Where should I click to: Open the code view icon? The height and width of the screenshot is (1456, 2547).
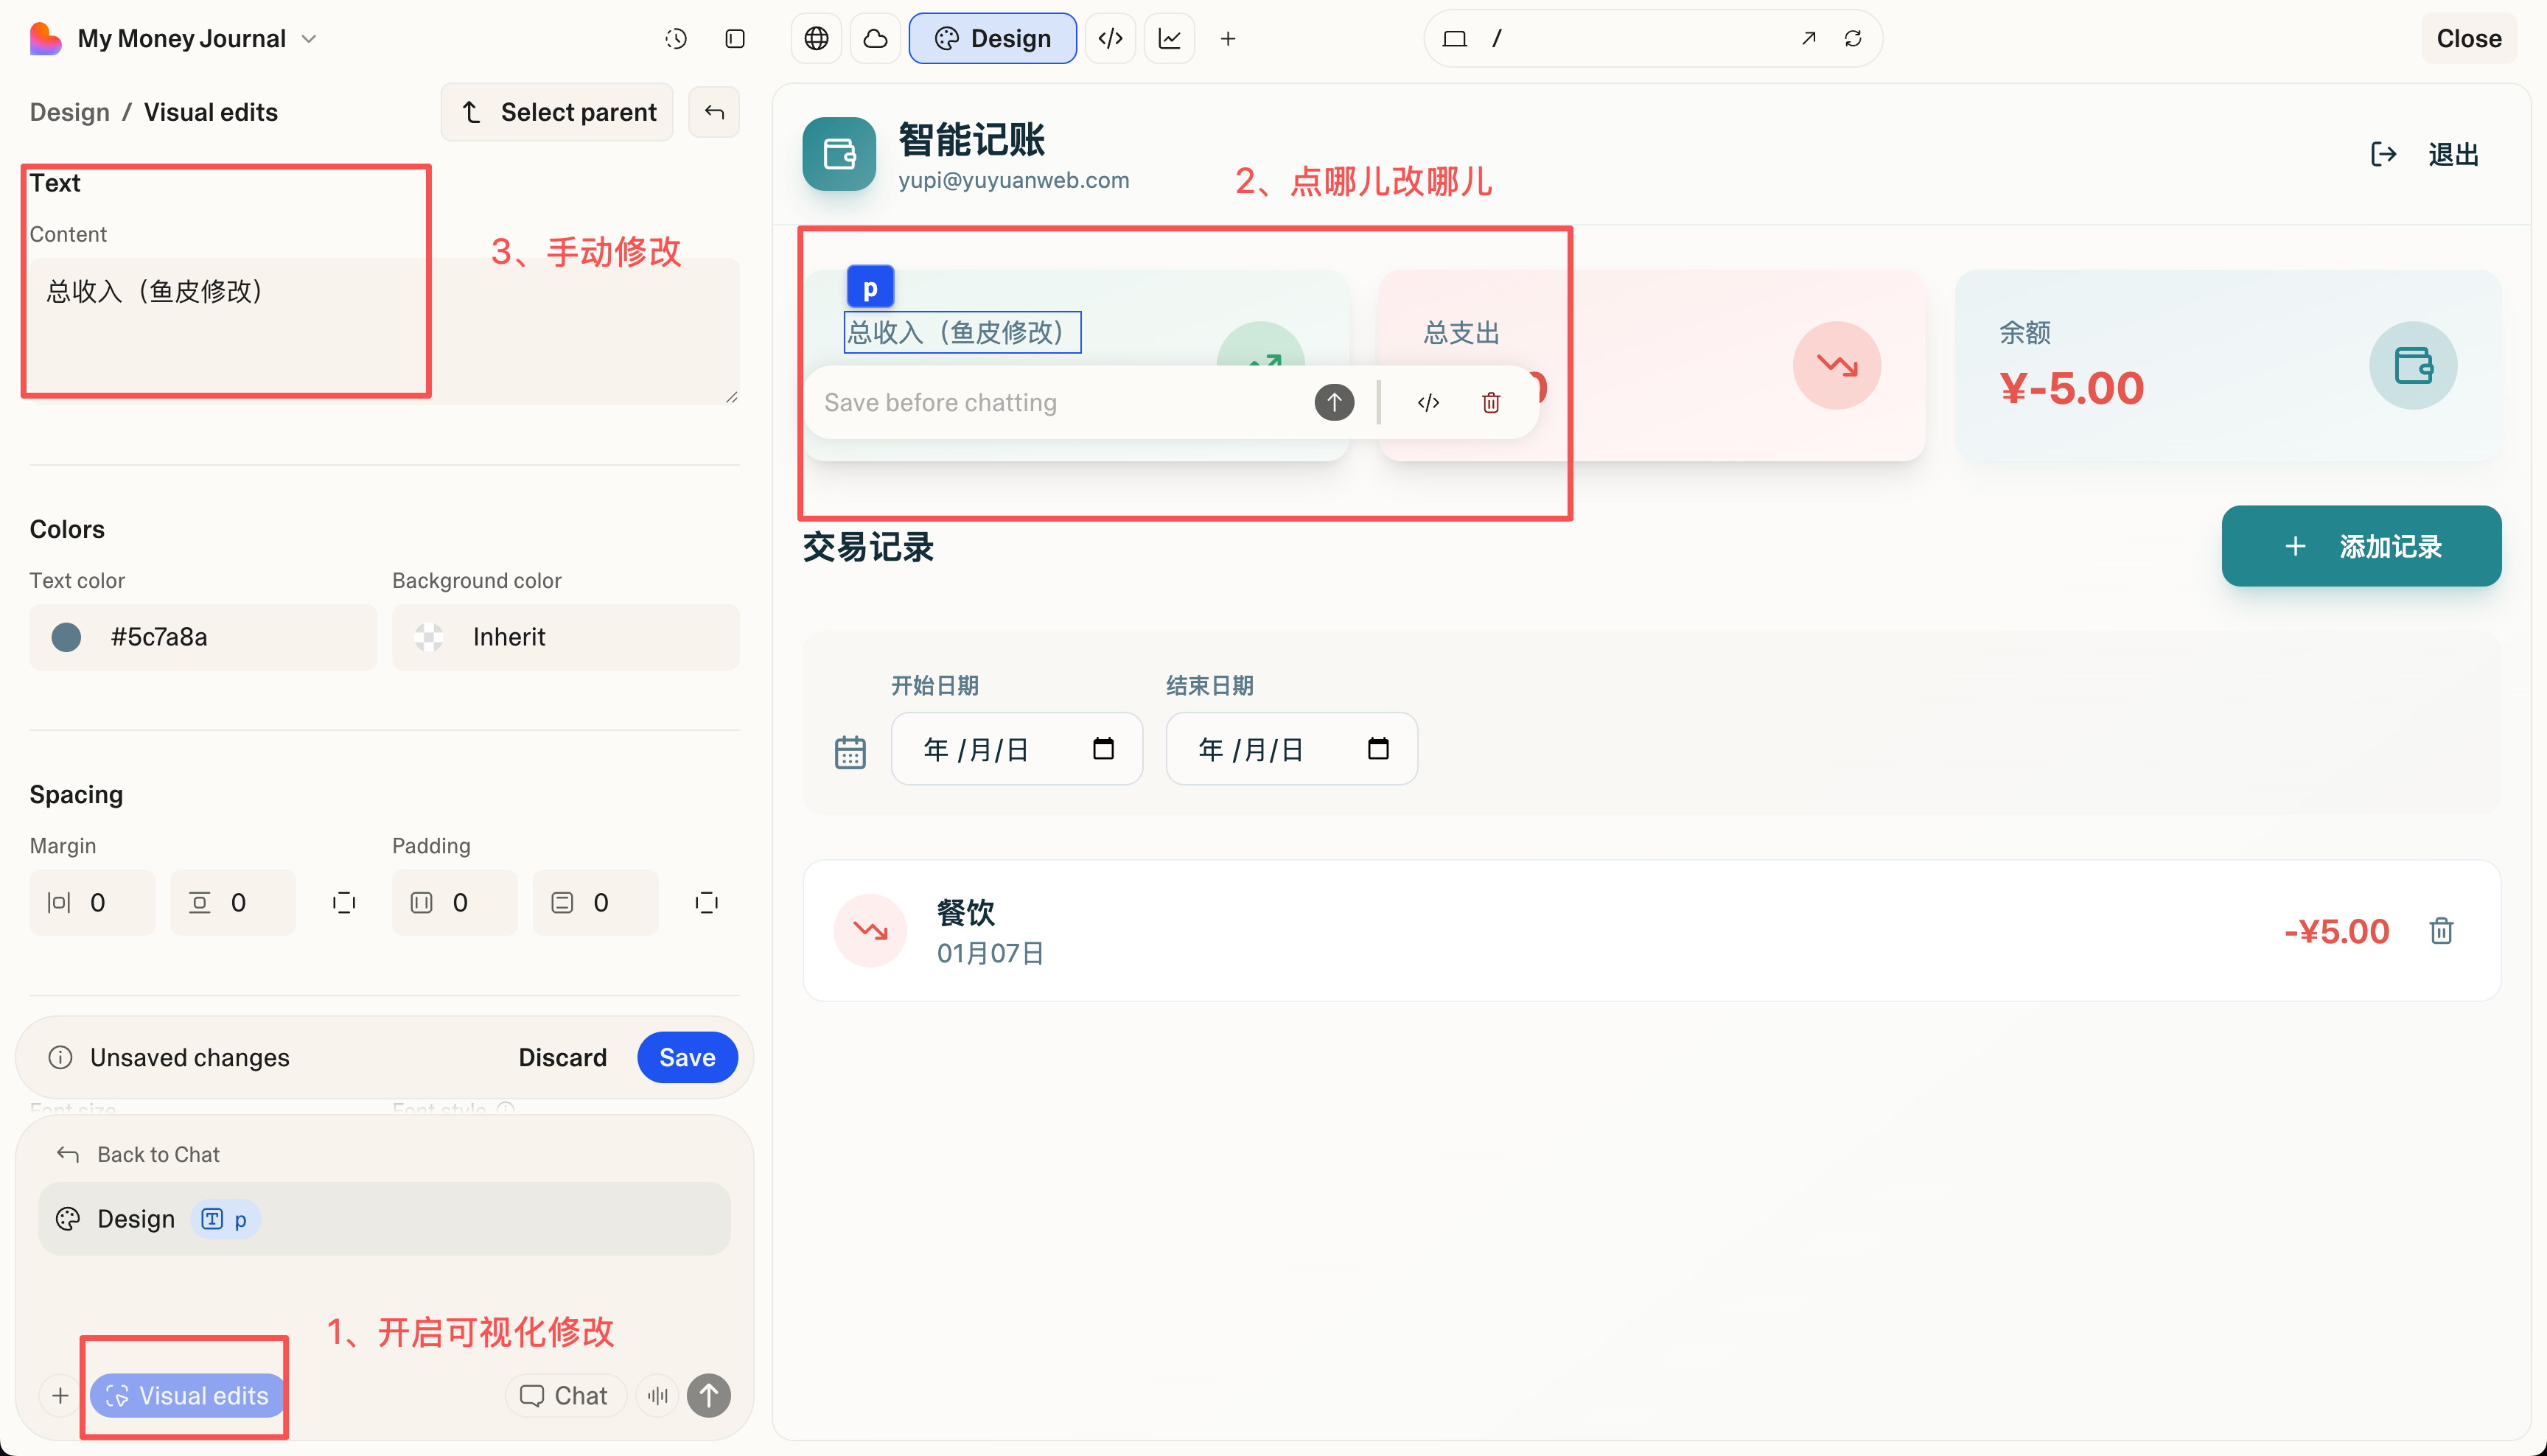1110,38
